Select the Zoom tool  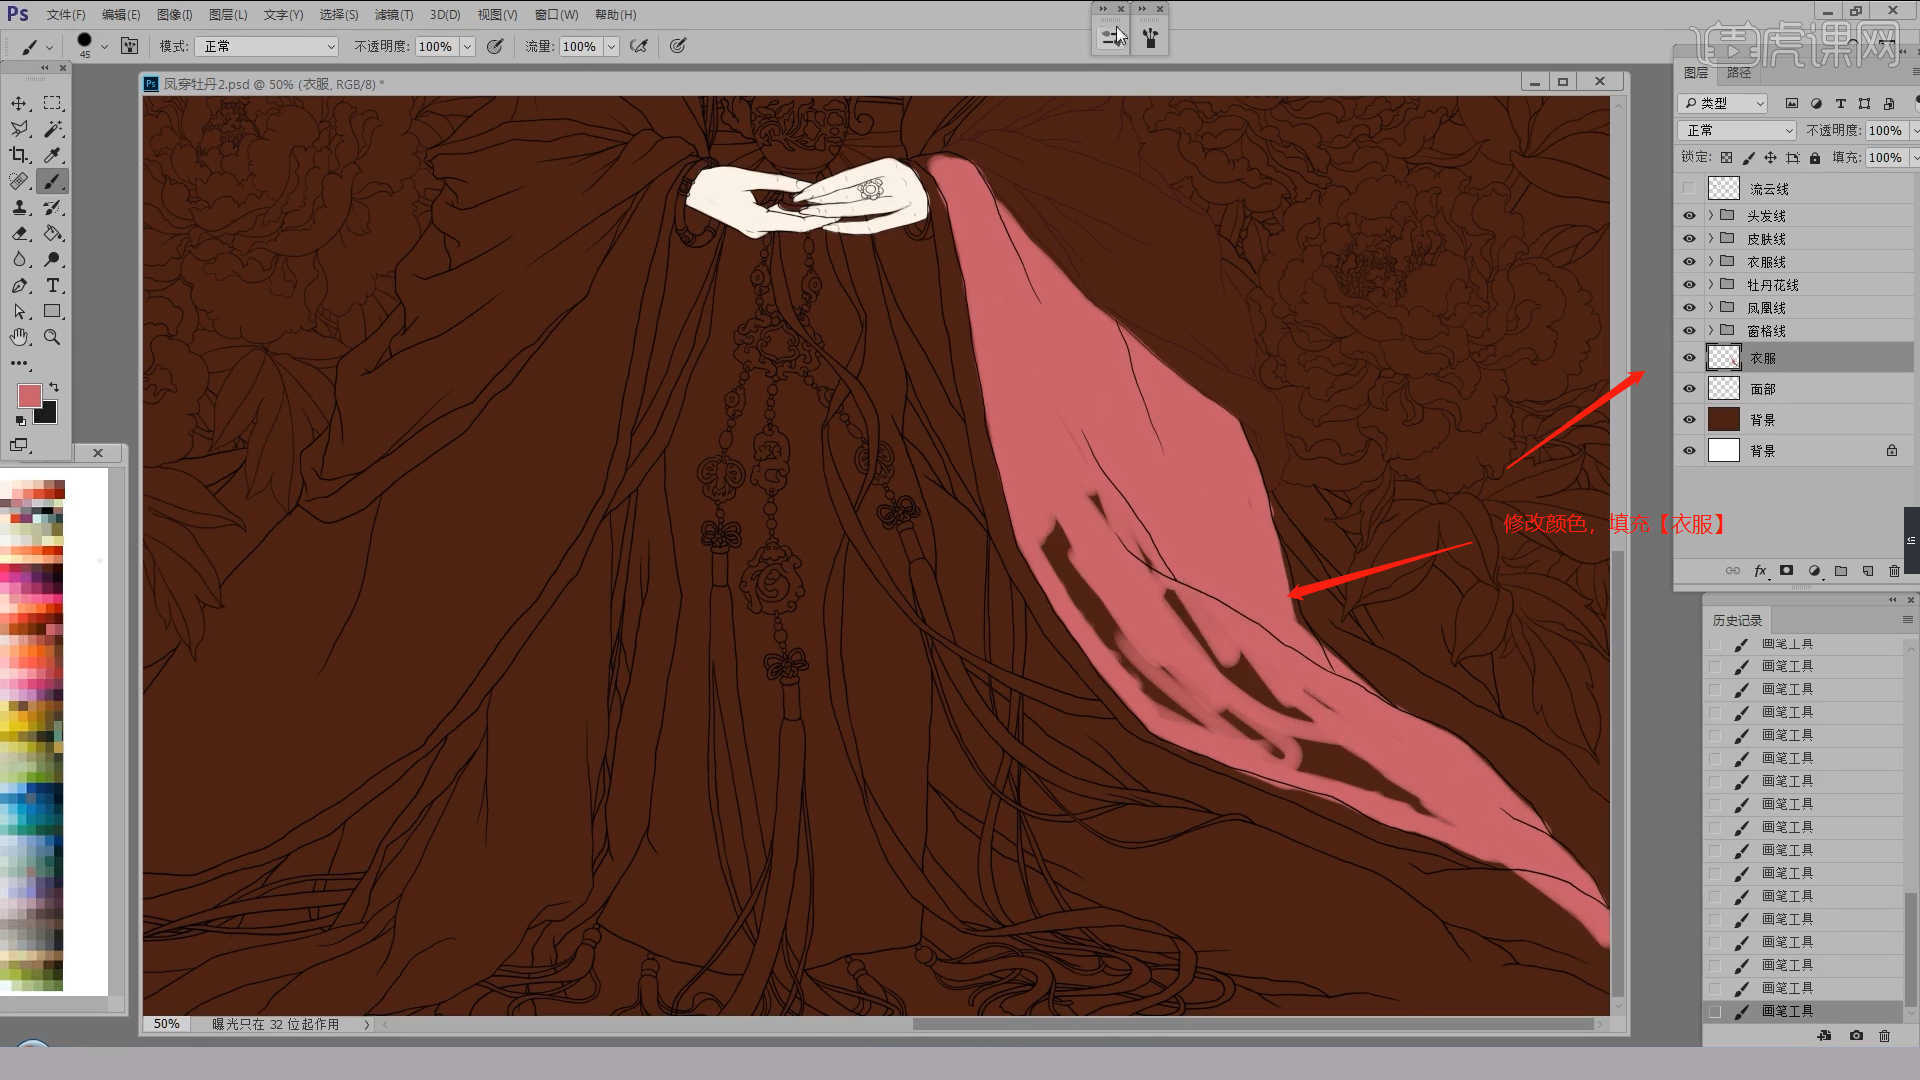point(53,337)
